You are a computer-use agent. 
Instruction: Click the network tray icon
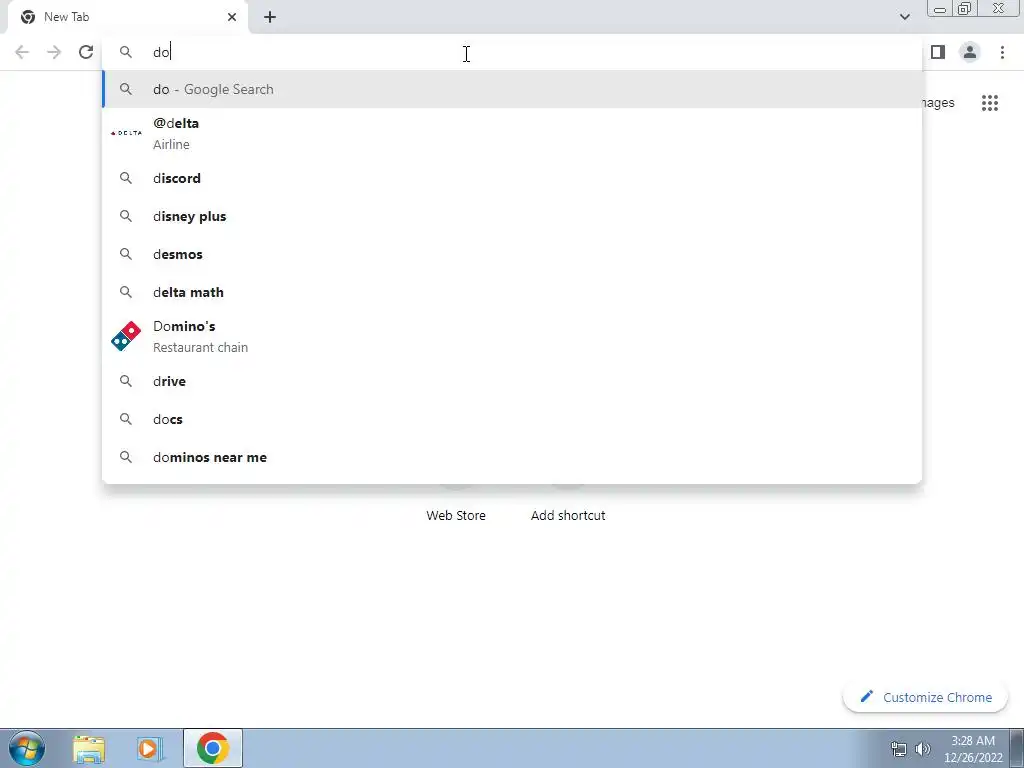tap(899, 749)
